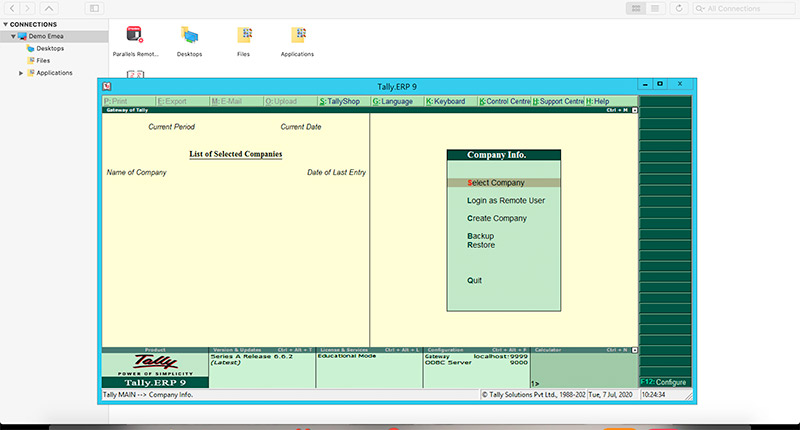
Task: Select Files in the sidebar tree
Action: (43, 61)
